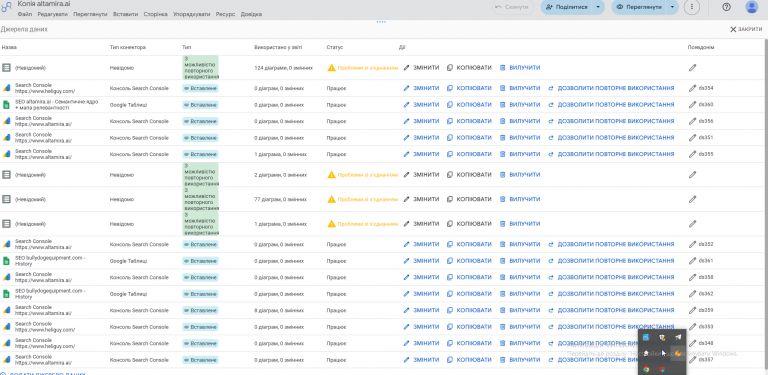Image resolution: width=768 pixels, height=375 pixels.
Task: Click ЗМІНИТИ in the ds359 row
Action: [x=421, y=310]
